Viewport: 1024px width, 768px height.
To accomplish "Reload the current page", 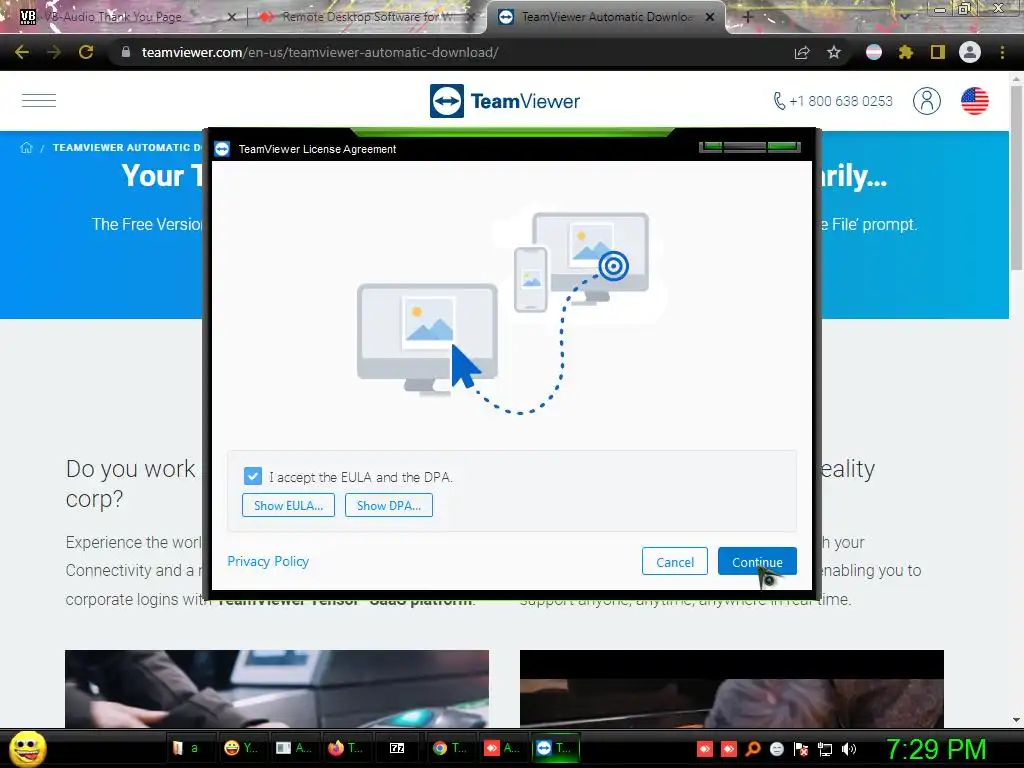I will 86,52.
